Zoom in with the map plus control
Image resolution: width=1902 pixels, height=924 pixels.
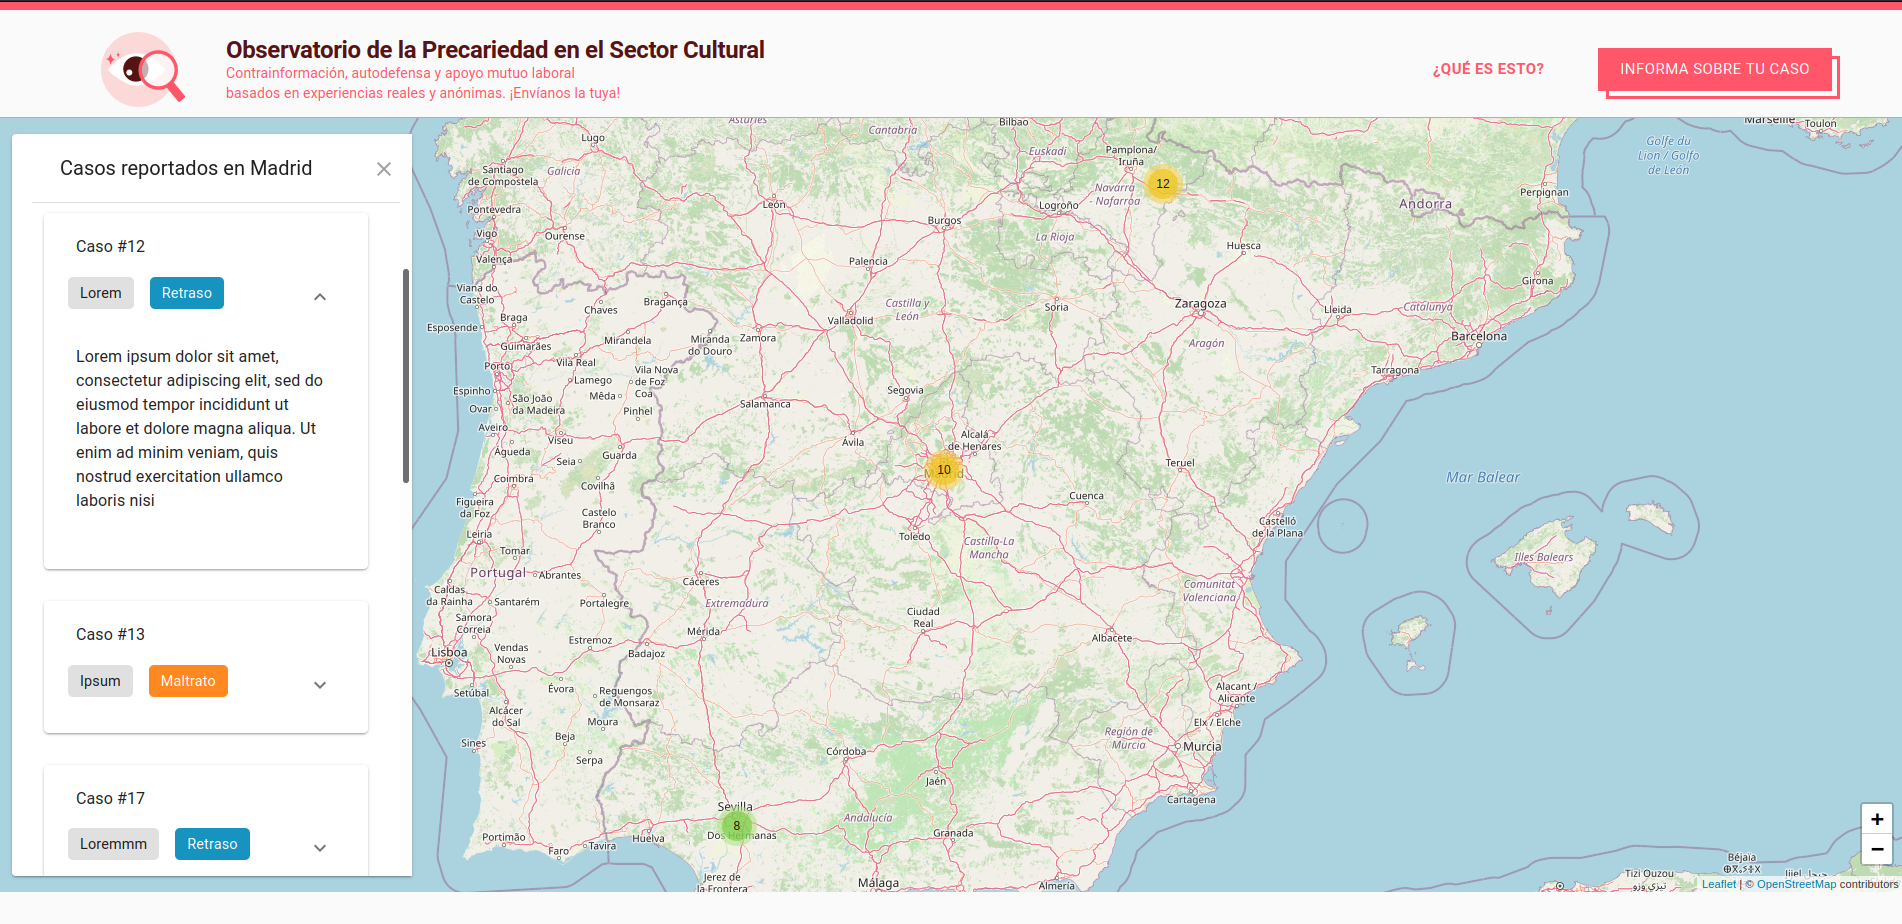1876,818
